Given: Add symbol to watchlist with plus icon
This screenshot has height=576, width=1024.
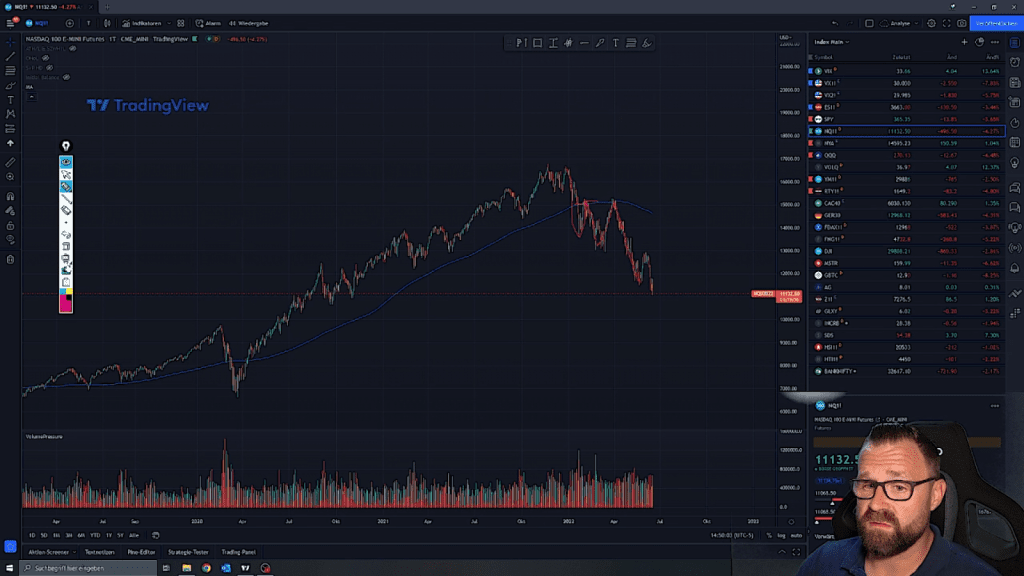Looking at the screenshot, I should click(x=964, y=42).
